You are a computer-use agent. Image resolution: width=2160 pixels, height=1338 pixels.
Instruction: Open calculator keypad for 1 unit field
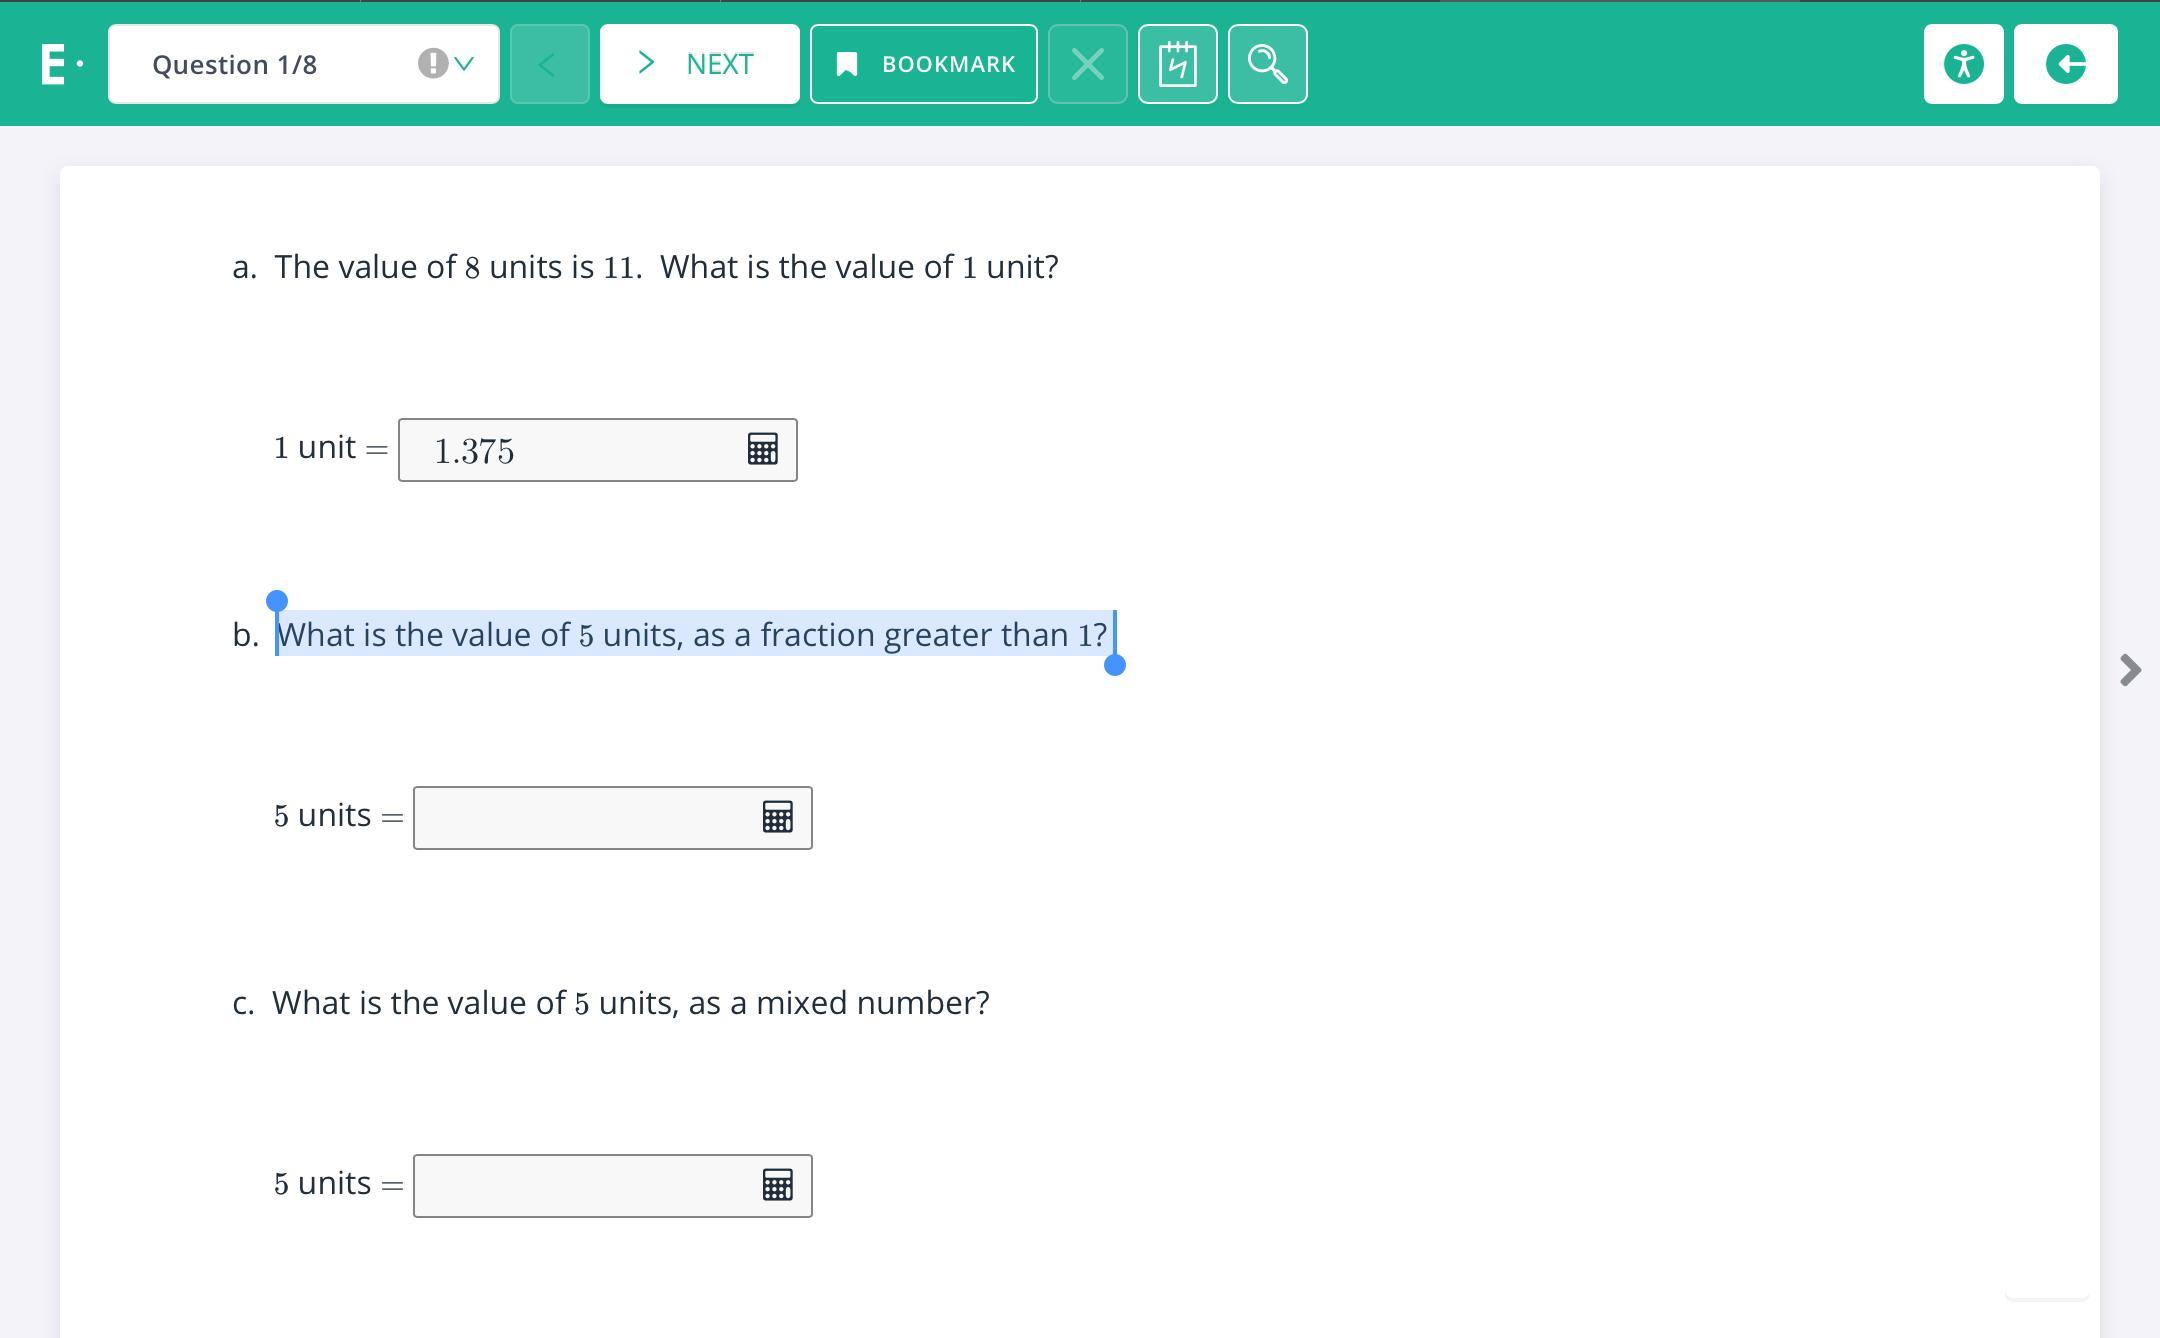[762, 449]
